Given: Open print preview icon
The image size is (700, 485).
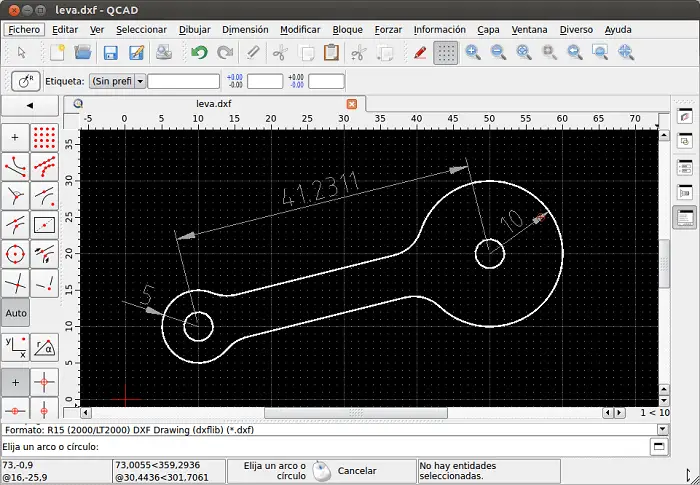Looking at the screenshot, I should coord(164,53).
